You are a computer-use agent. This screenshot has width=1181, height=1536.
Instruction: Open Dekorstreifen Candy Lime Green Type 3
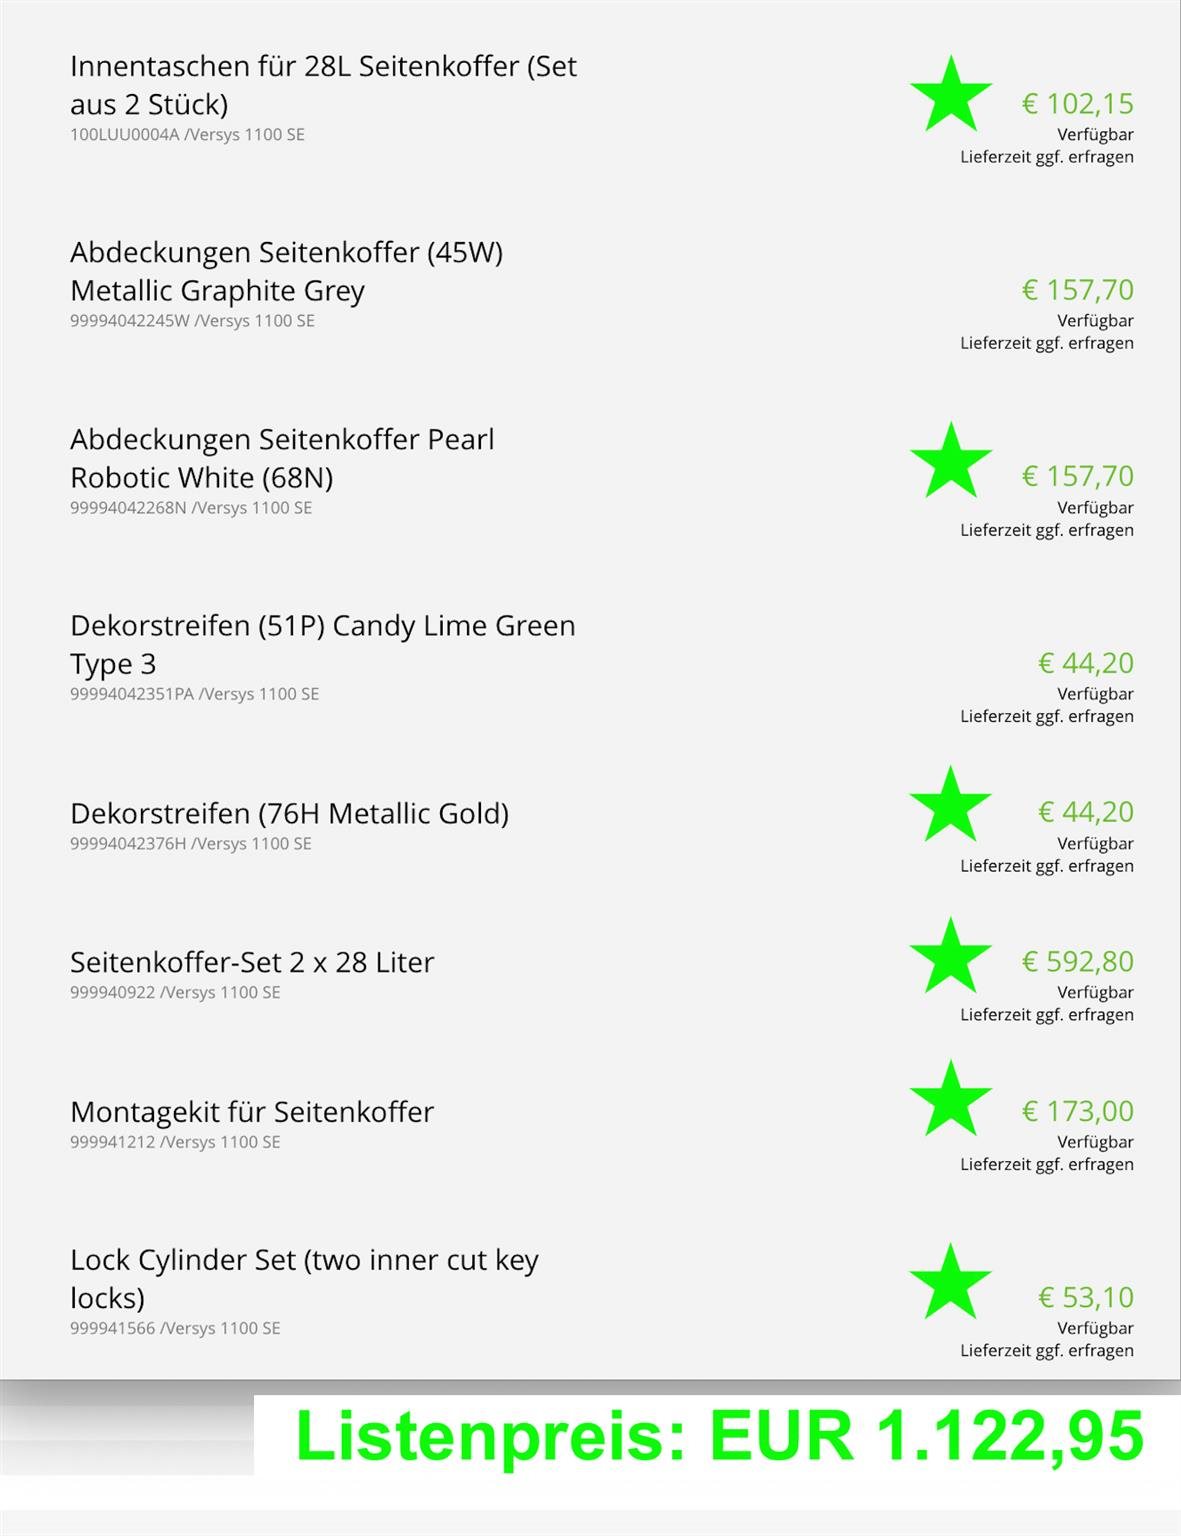pyautogui.click(x=322, y=644)
